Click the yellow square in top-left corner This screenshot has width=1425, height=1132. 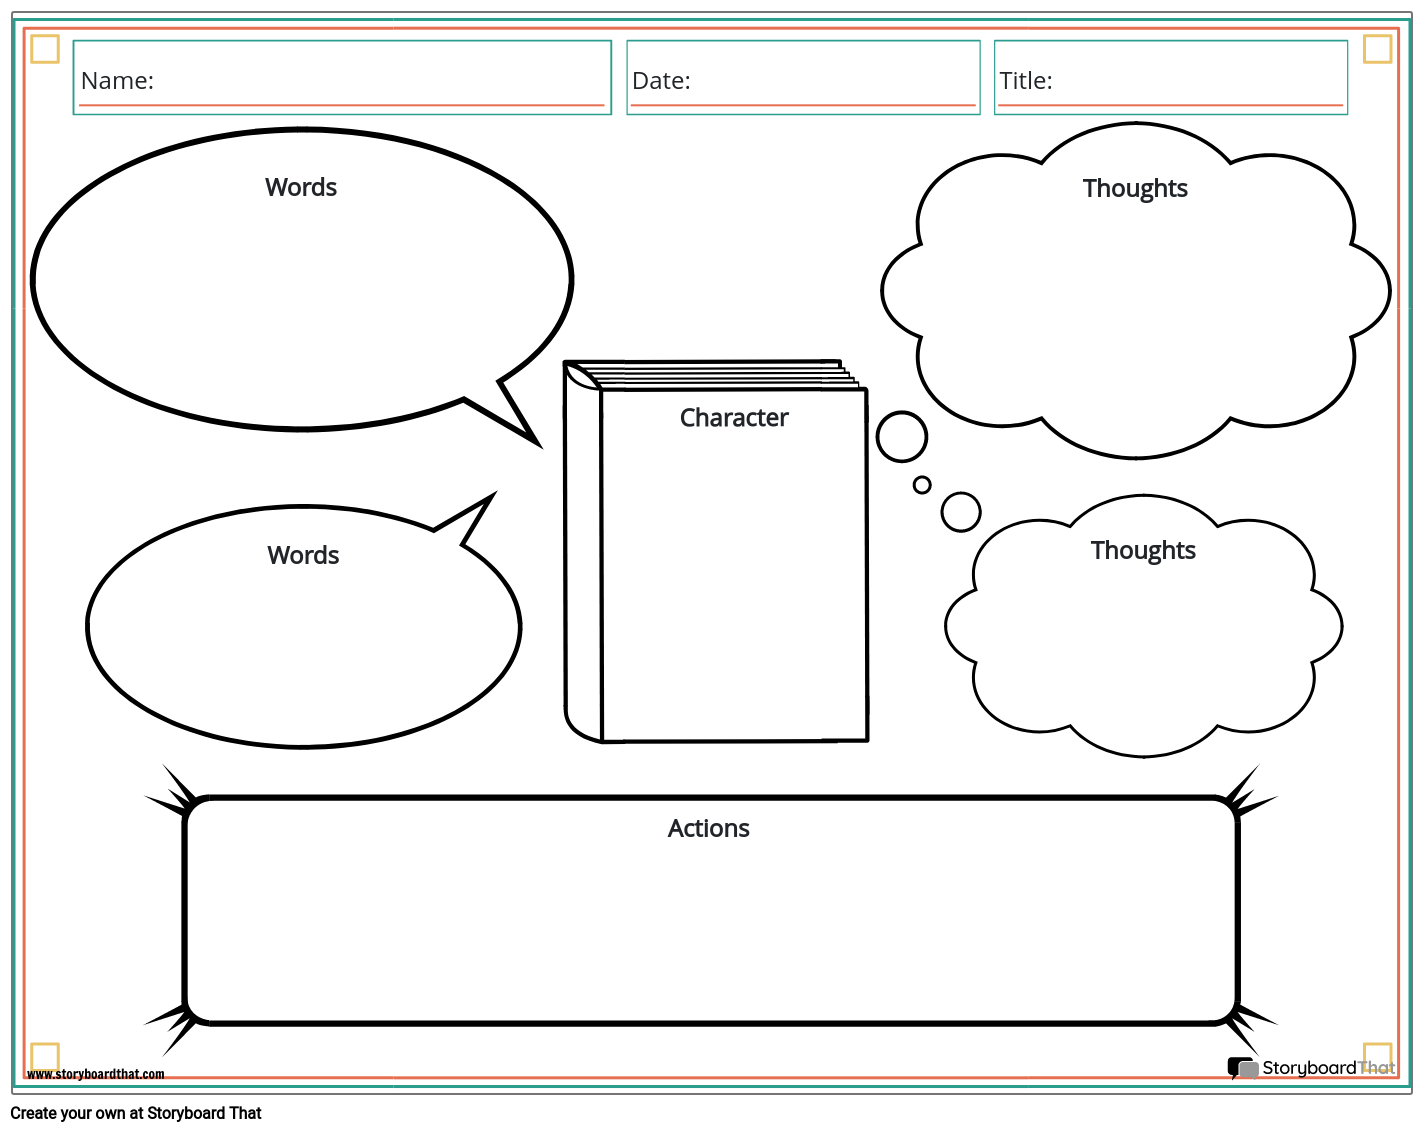45,49
